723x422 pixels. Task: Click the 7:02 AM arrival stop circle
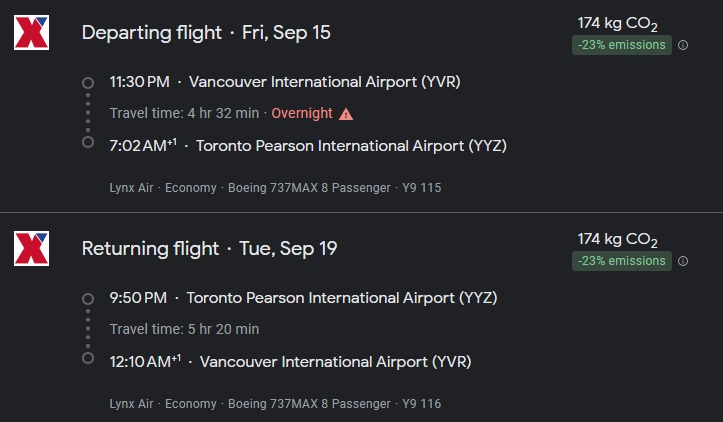(88, 143)
